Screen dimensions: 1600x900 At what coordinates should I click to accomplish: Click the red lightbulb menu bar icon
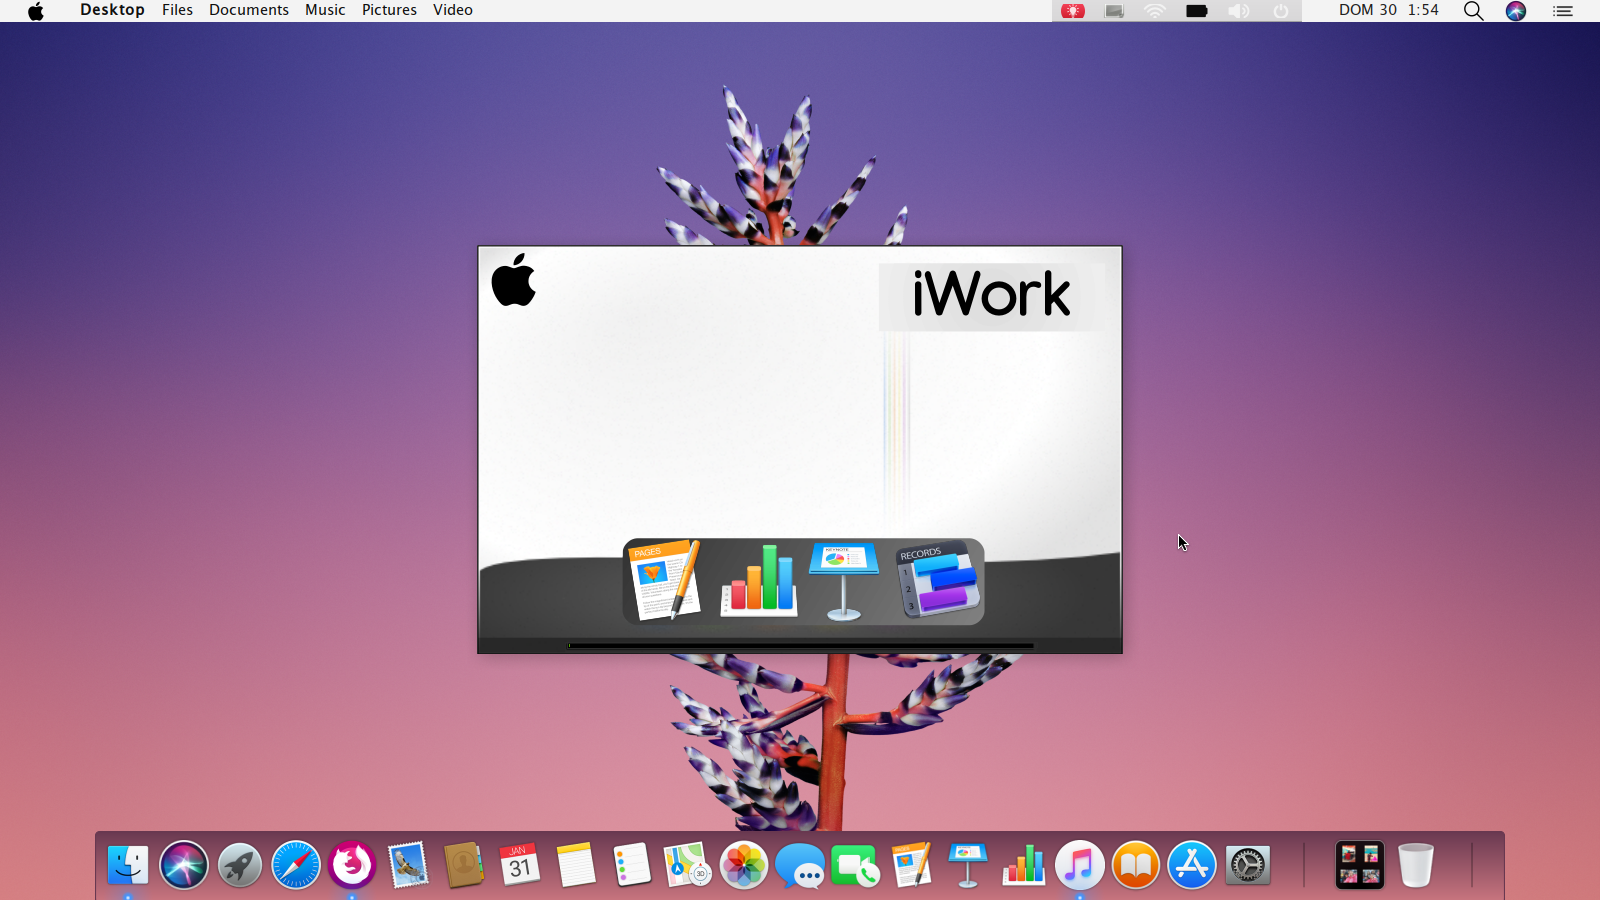pos(1073,11)
